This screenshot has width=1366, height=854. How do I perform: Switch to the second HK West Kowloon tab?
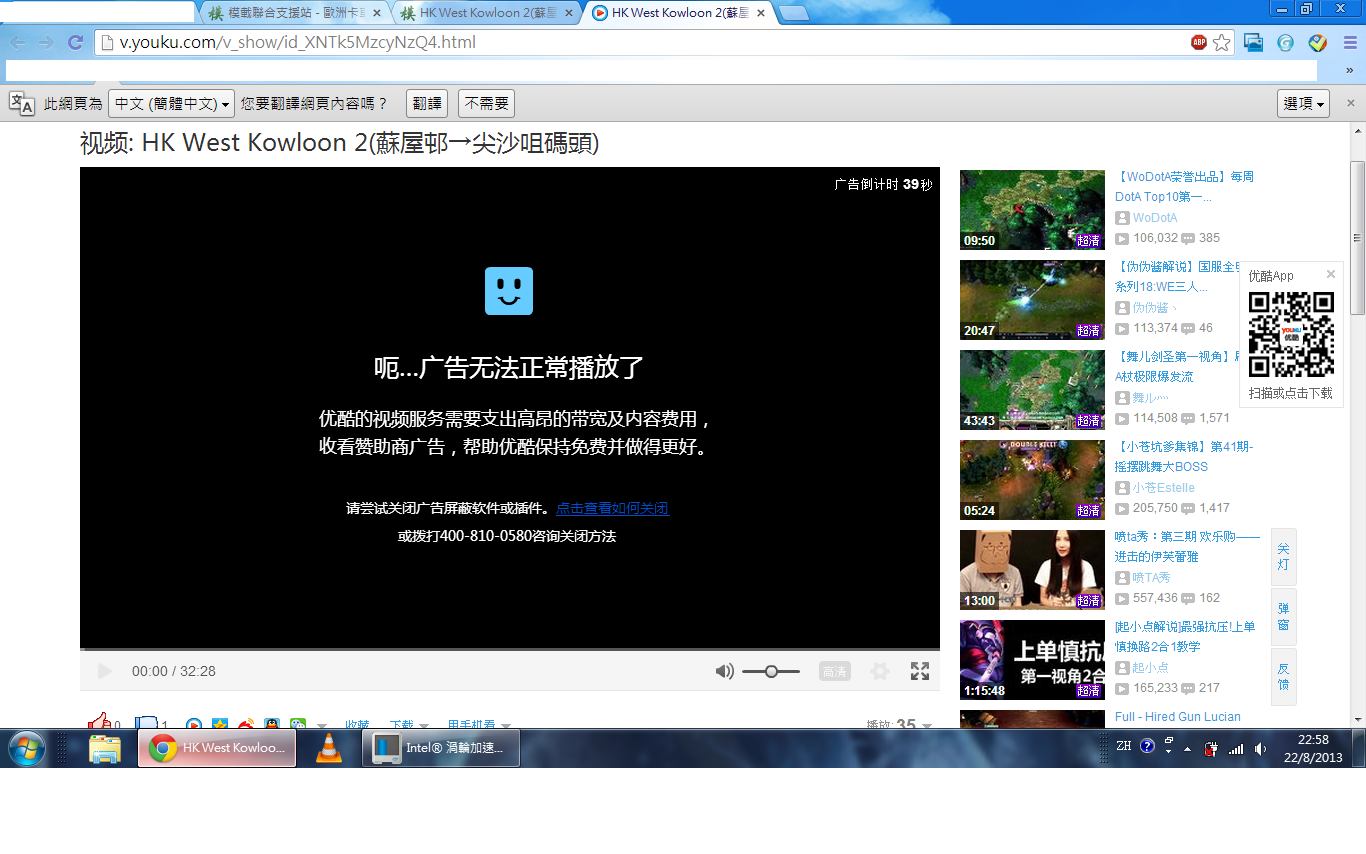click(486, 13)
